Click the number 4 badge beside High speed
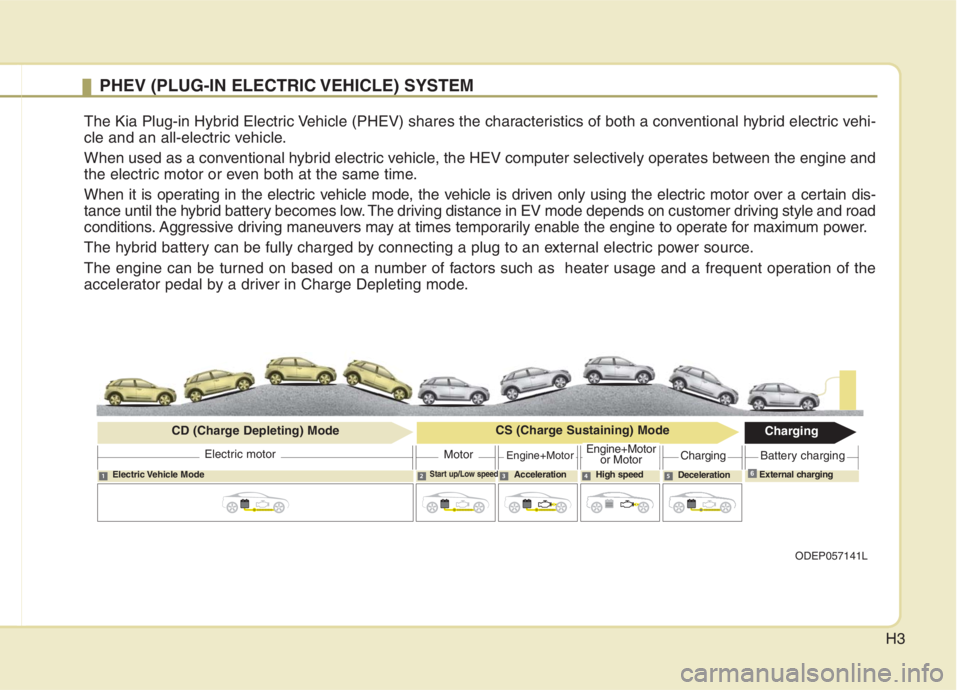This screenshot has height=690, width=960. tap(586, 476)
